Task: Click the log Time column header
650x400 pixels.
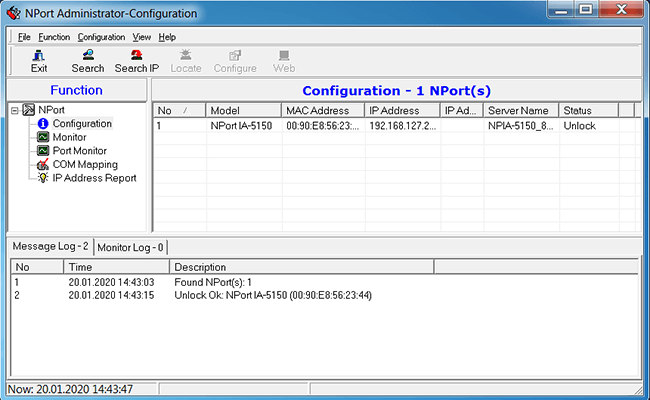Action: (x=116, y=267)
